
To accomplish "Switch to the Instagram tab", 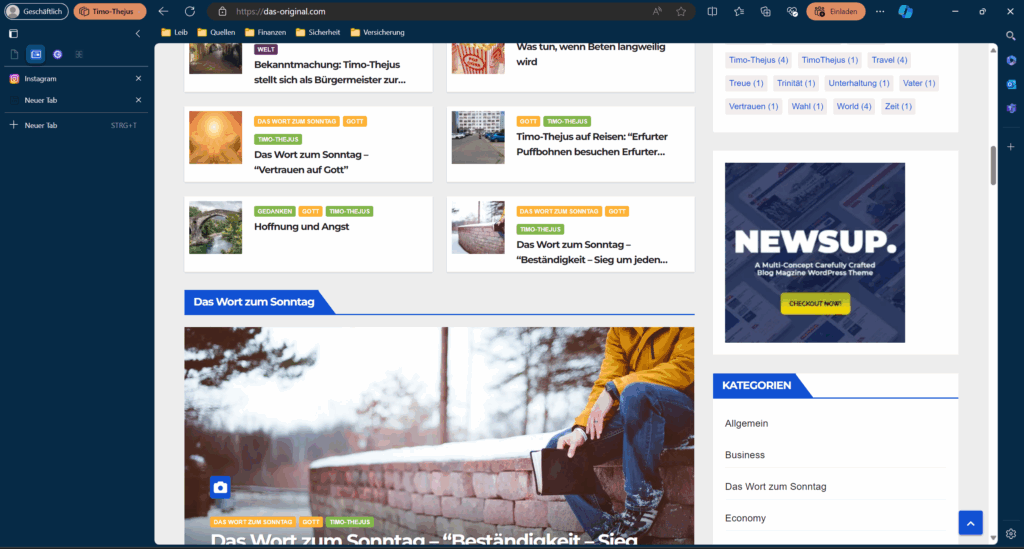I will click(x=75, y=78).
